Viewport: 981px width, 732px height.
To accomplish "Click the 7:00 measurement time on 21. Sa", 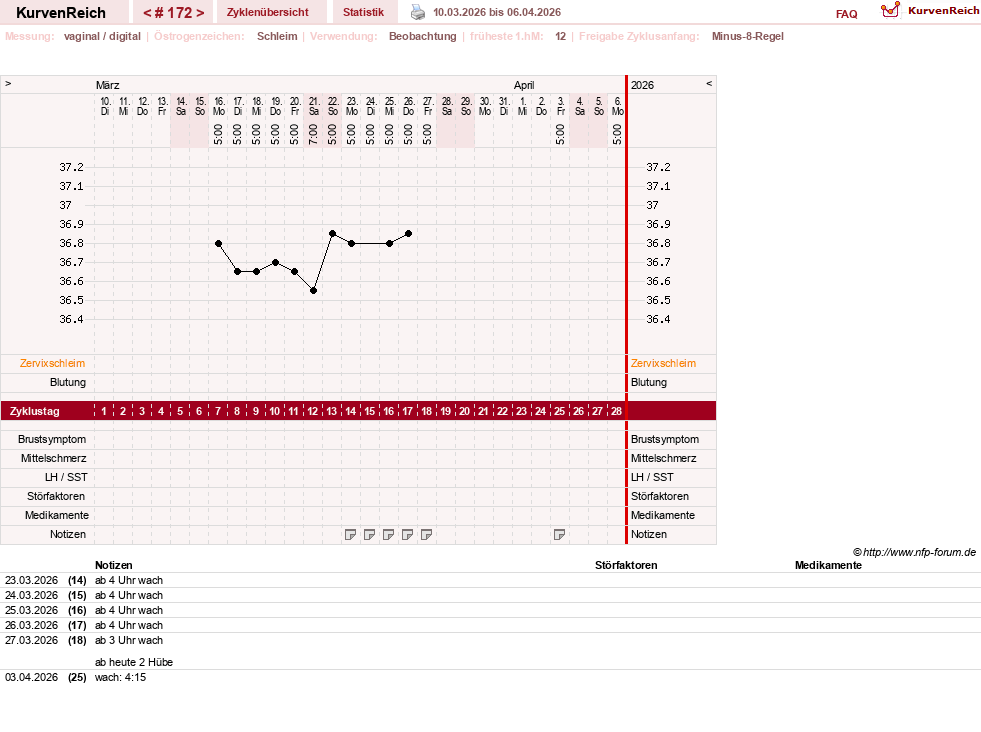I will click(x=313, y=134).
